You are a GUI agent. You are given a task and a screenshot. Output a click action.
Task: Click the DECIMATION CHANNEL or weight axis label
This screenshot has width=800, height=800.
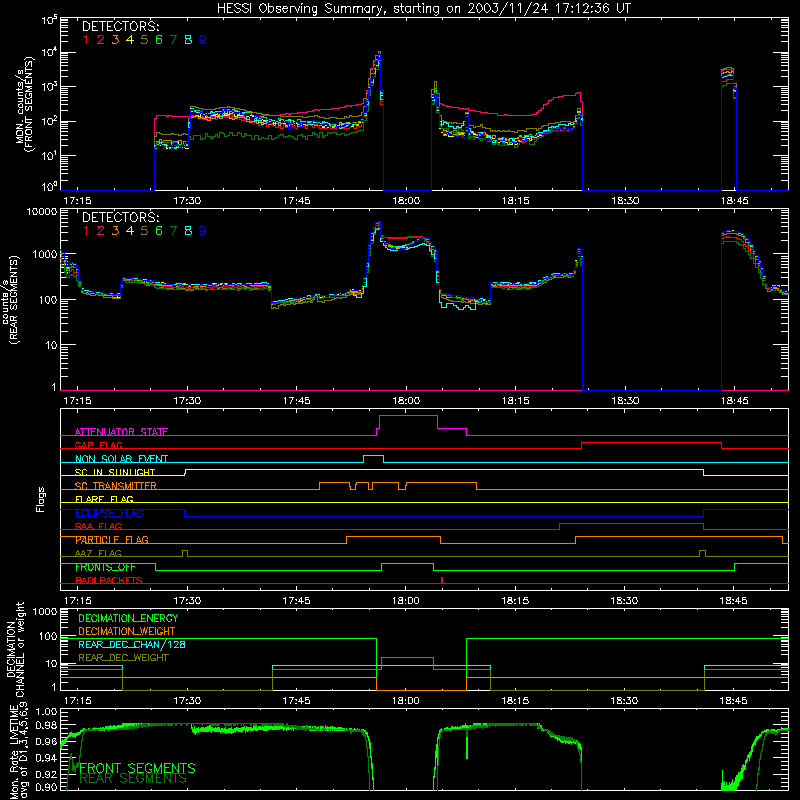pos(16,649)
